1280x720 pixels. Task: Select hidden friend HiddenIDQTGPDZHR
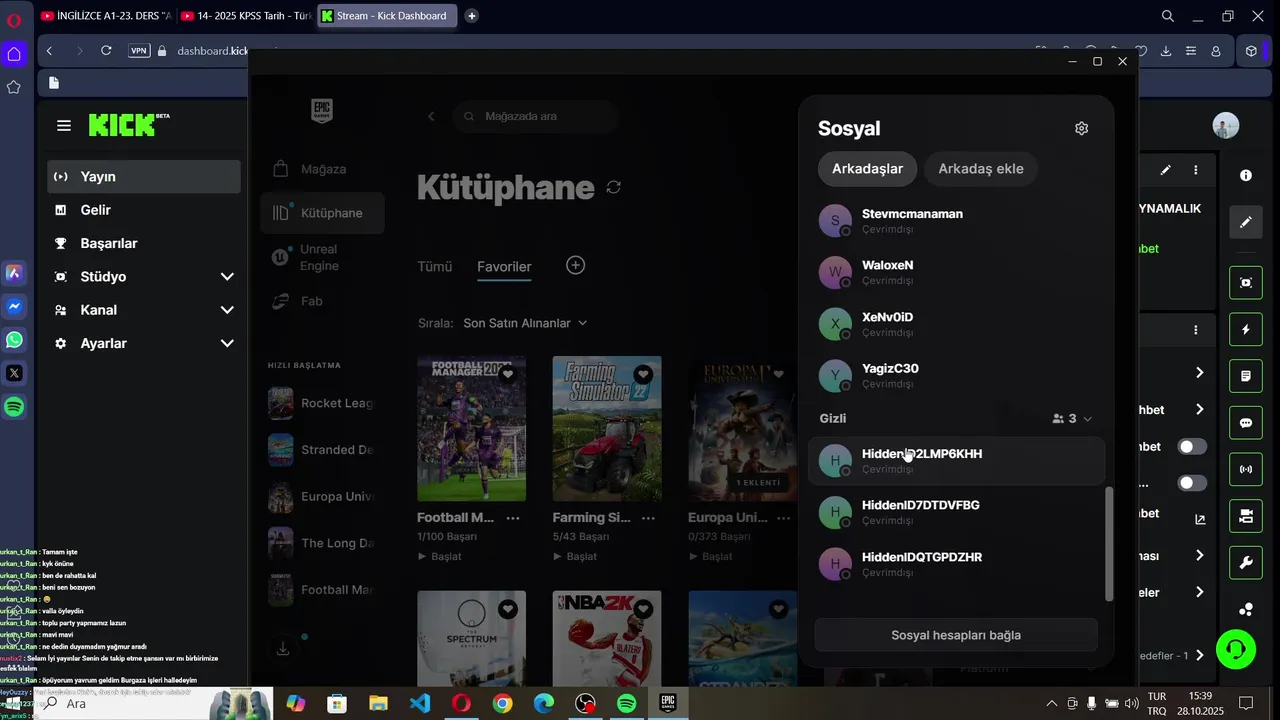pos(956,564)
